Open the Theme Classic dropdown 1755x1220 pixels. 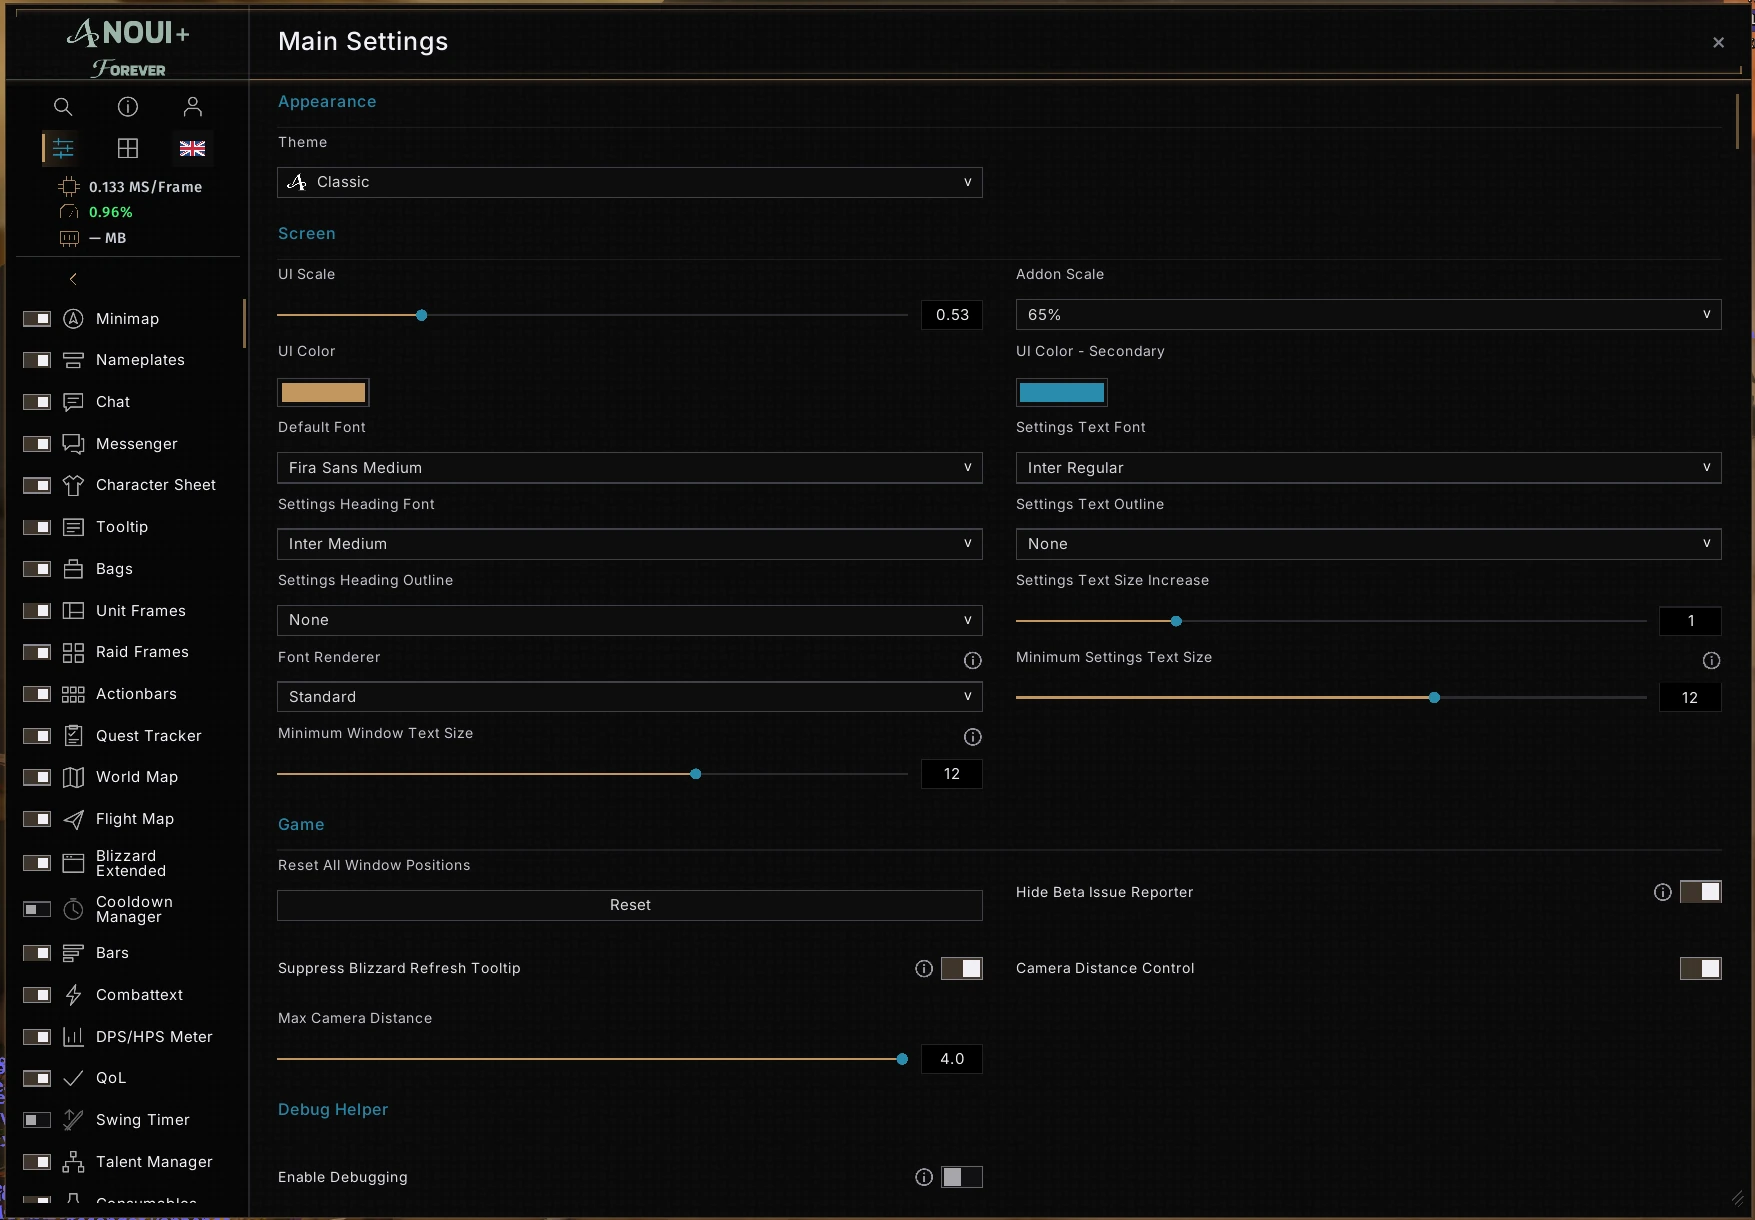pos(630,182)
